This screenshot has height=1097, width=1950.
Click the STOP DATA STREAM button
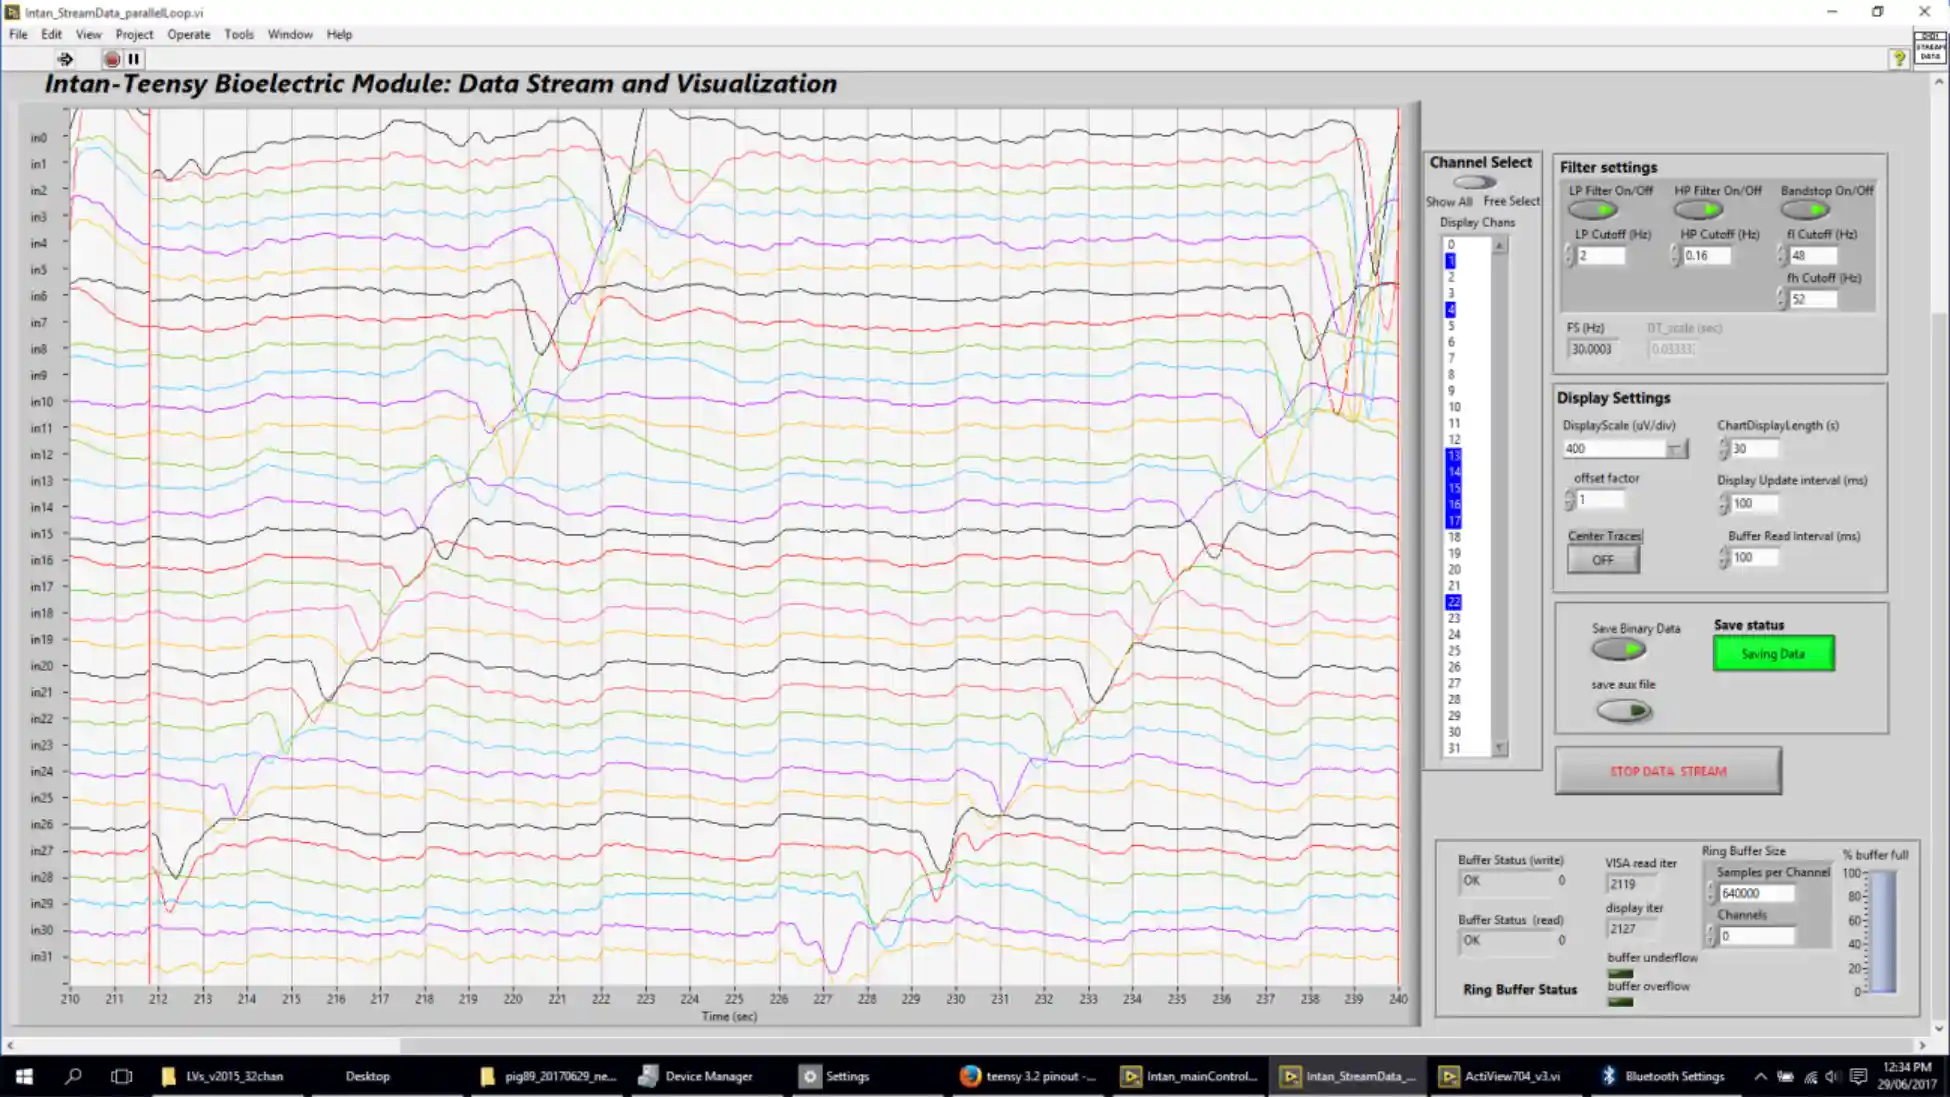tap(1667, 771)
